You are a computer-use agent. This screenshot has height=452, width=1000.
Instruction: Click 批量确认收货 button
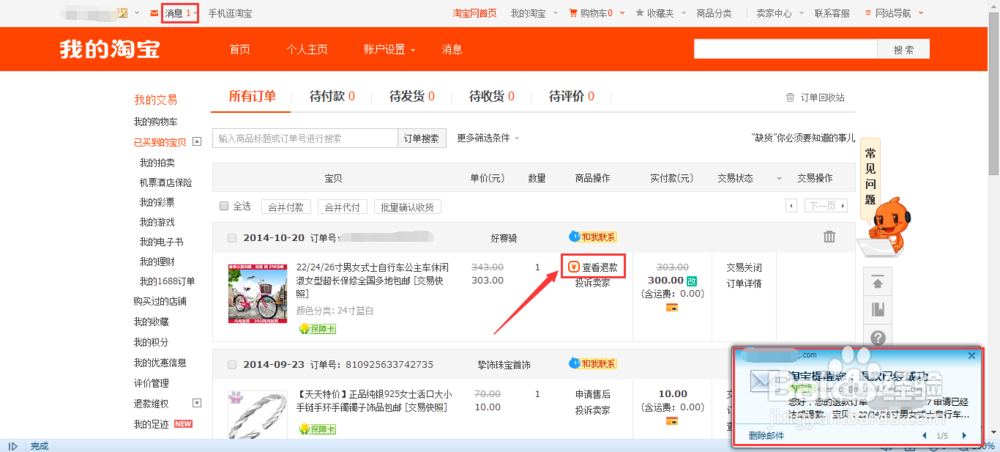(x=408, y=207)
